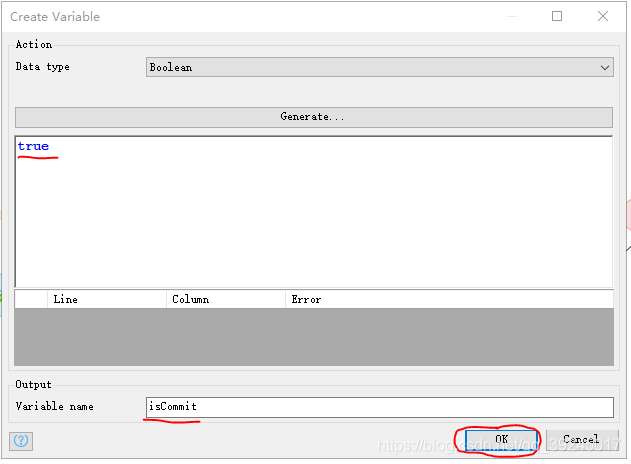Click the 'true' keyword in the expression
Viewport: 631px width, 464px height.
[x=33, y=146]
